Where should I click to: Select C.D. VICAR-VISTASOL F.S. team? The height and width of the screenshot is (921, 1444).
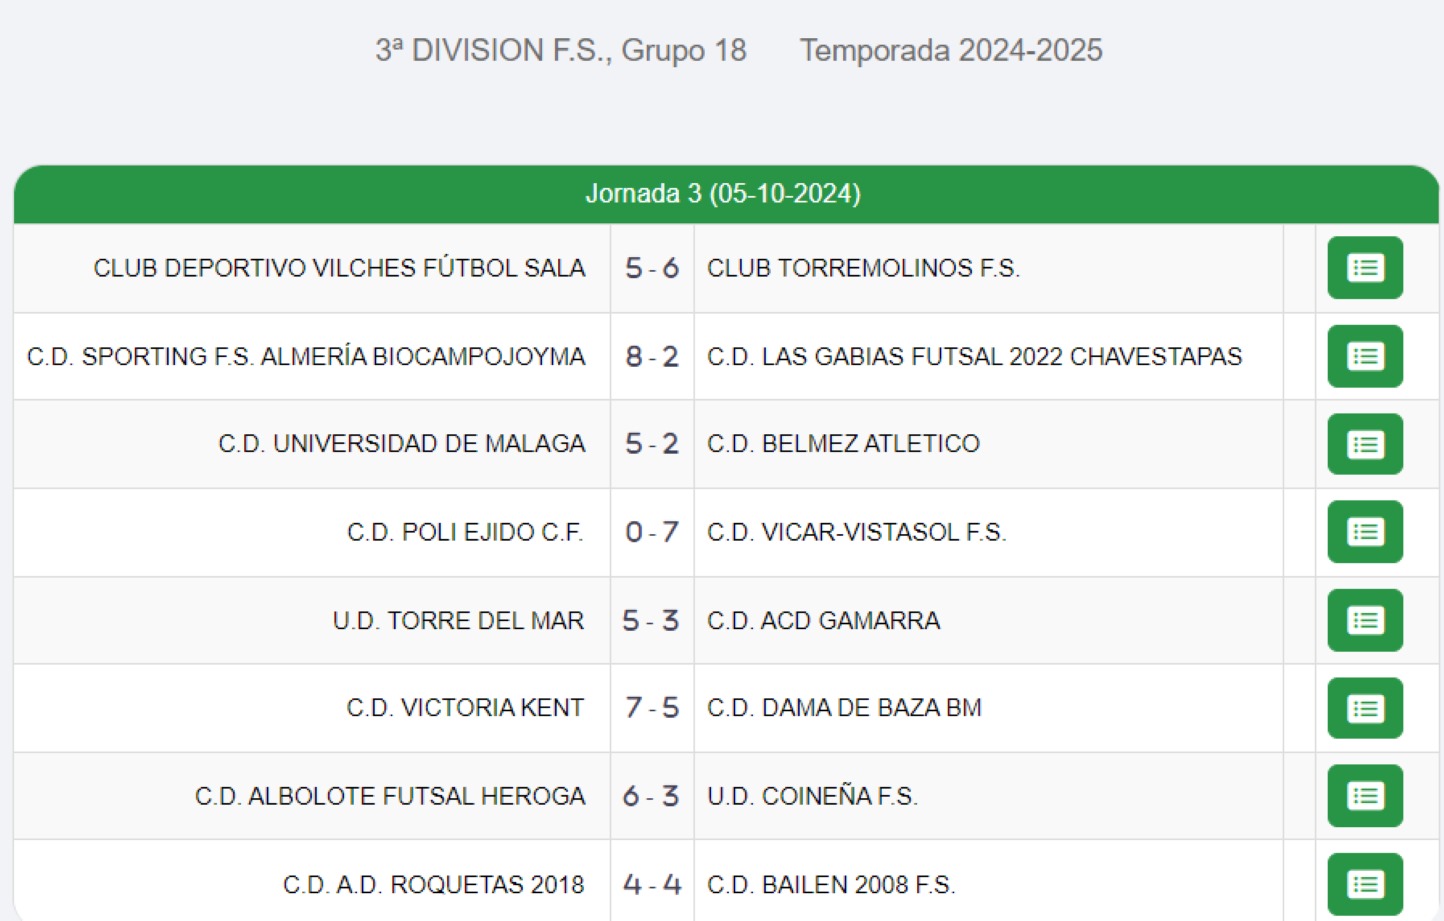(856, 532)
